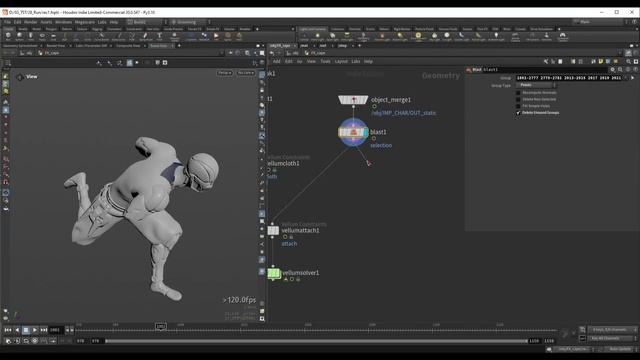Click the Group field in blast1 parameters
The height and width of the screenshot is (360, 640).
coord(569,78)
